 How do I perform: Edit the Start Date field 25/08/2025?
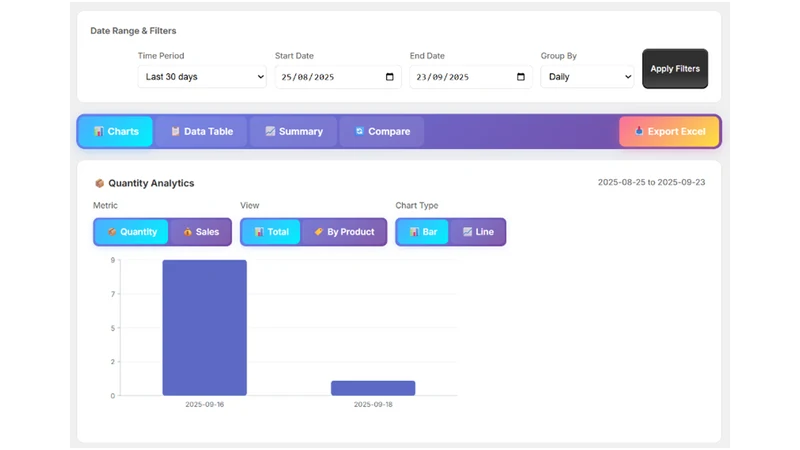tap(338, 77)
